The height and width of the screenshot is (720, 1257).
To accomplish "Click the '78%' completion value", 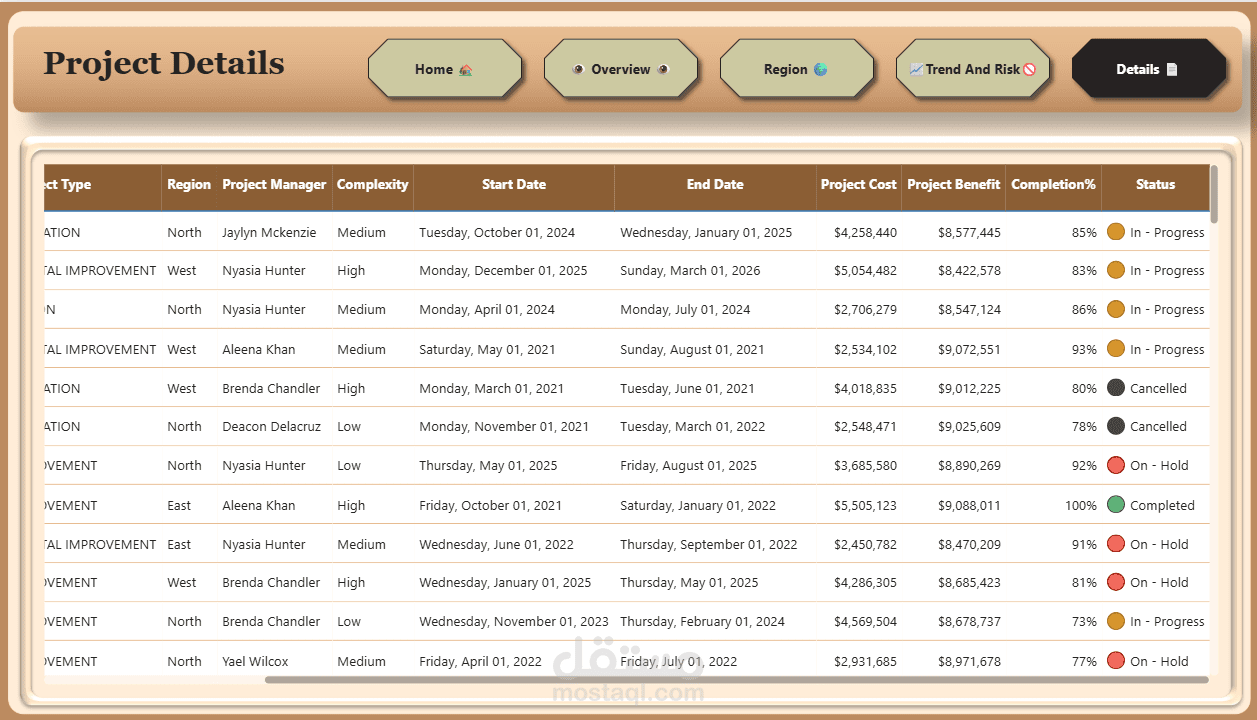I will 1084,426.
